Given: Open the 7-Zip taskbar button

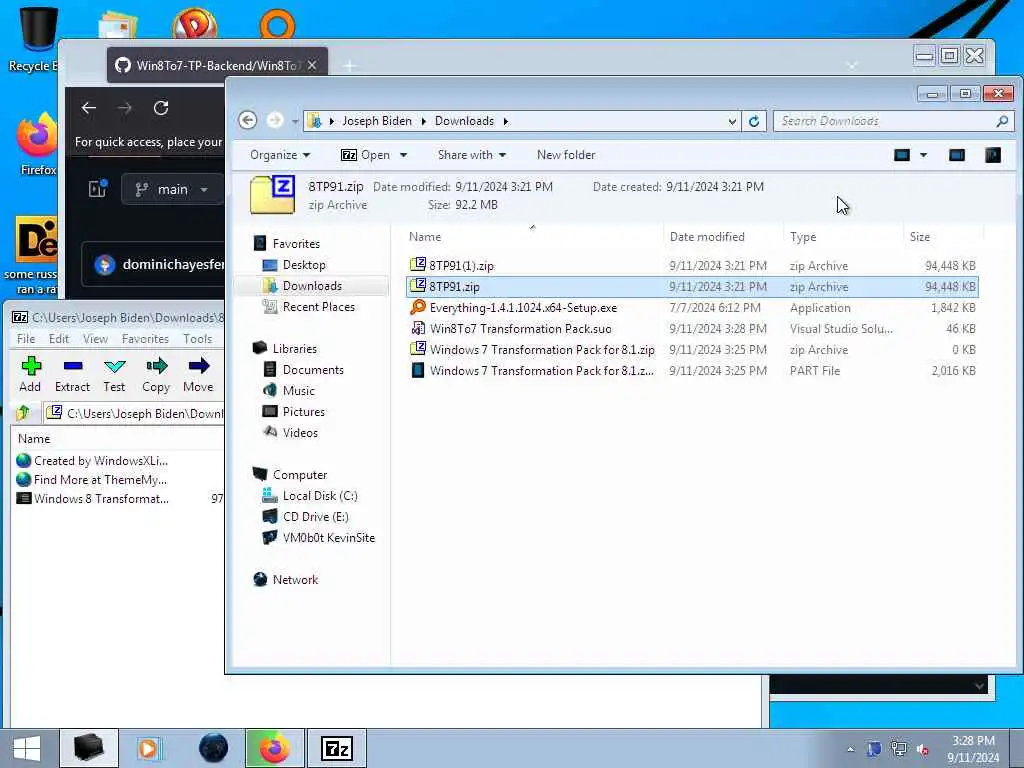Looking at the screenshot, I should pyautogui.click(x=337, y=748).
